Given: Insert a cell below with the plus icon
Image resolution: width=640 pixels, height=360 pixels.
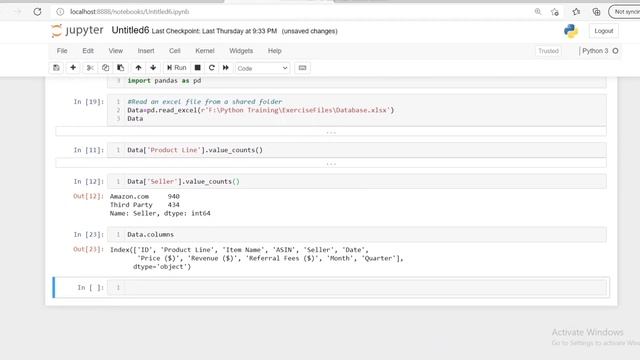Looking at the screenshot, I should [x=73, y=68].
